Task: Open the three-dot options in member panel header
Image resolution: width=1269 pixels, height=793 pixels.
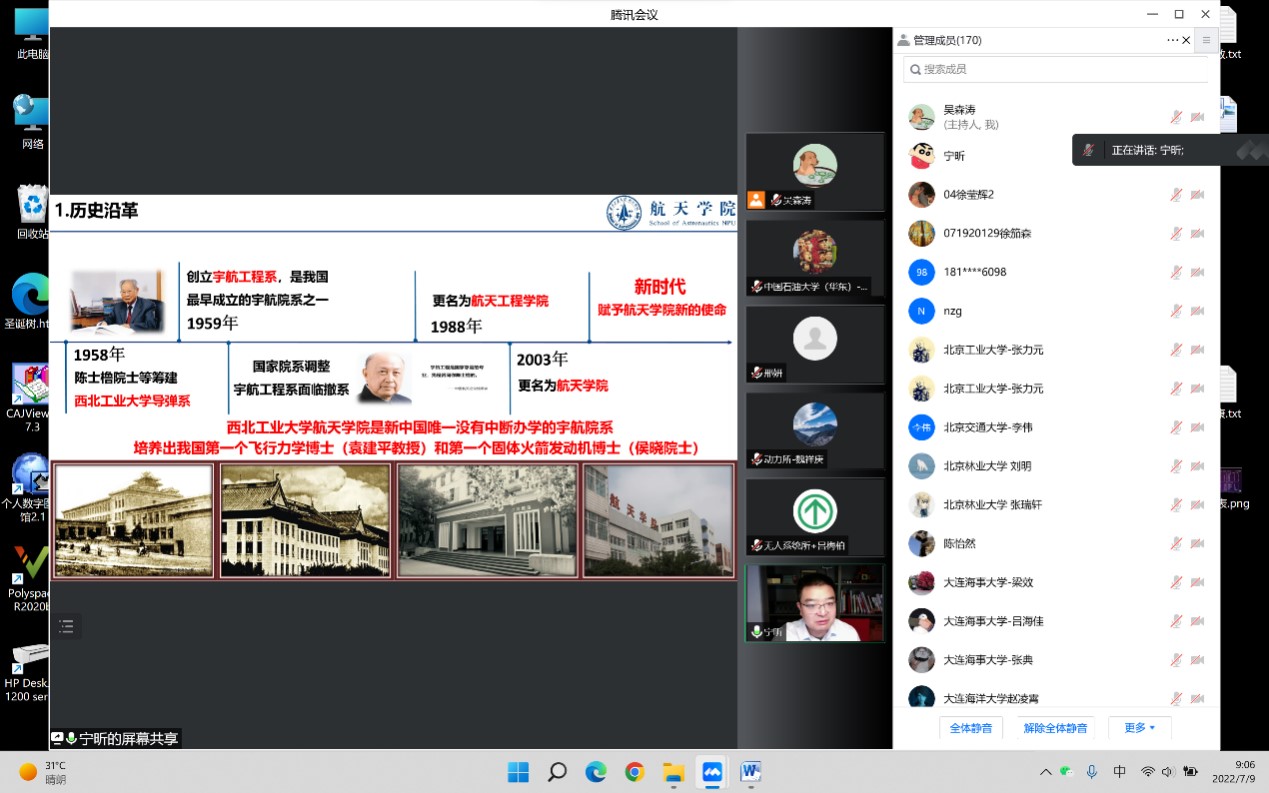Action: click(x=1172, y=40)
